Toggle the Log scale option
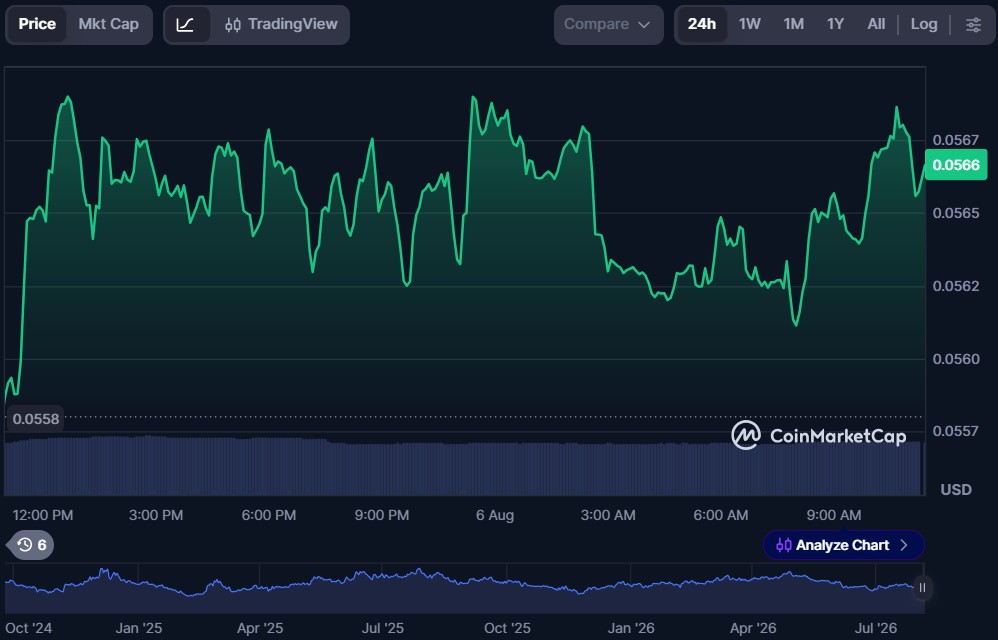This screenshot has width=998, height=640. [x=924, y=24]
